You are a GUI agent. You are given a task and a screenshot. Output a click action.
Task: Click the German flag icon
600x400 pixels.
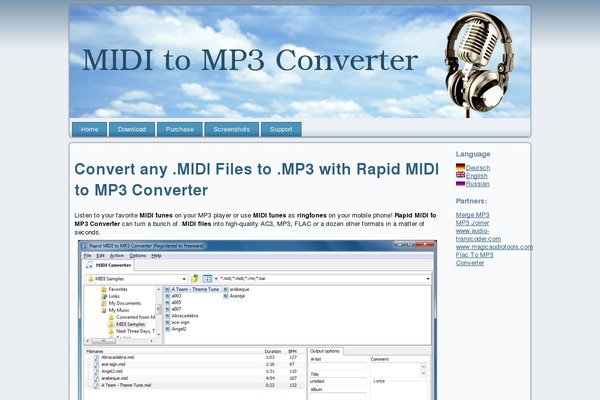tap(460, 167)
